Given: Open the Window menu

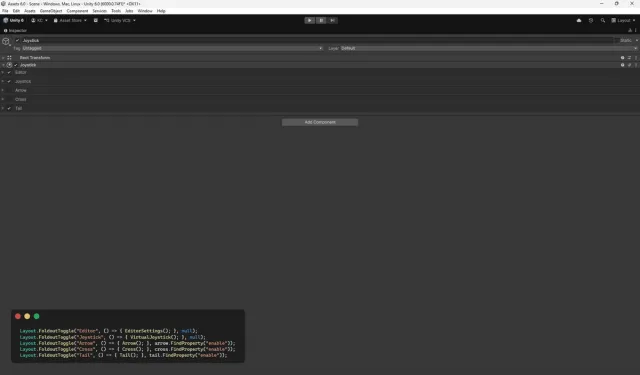Looking at the screenshot, I should coord(145,11).
